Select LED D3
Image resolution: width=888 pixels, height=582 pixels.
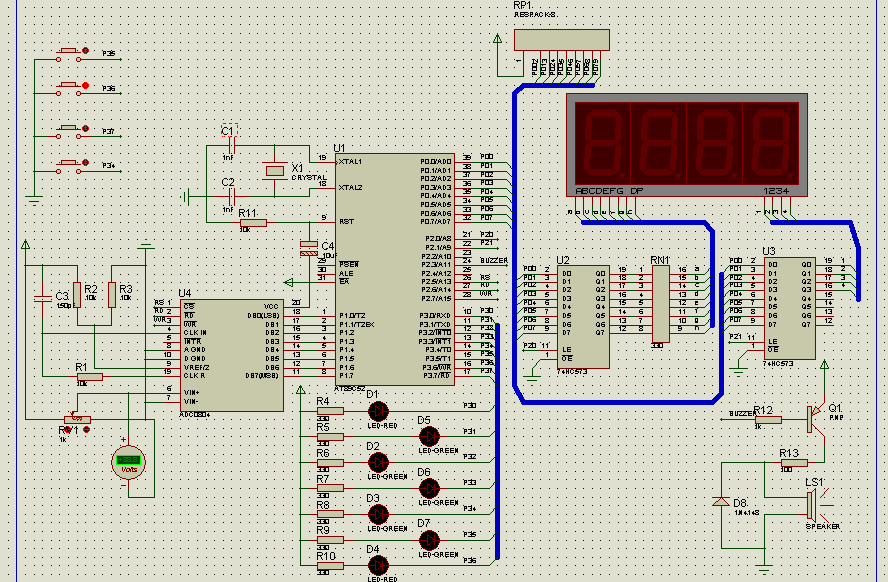[x=378, y=514]
